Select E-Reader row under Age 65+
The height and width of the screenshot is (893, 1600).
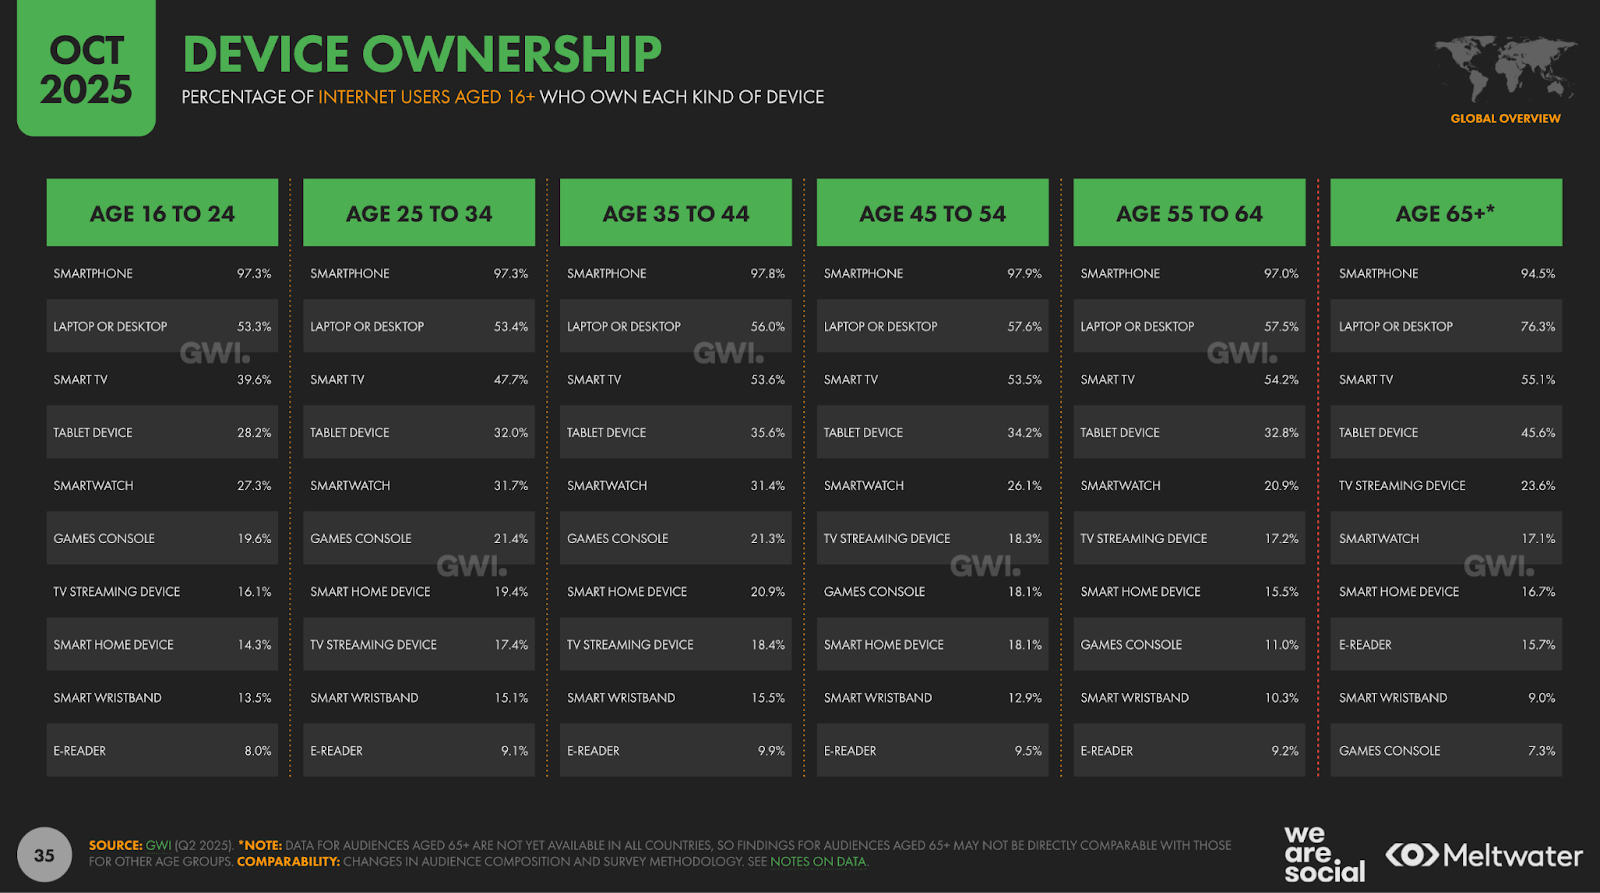(1445, 645)
